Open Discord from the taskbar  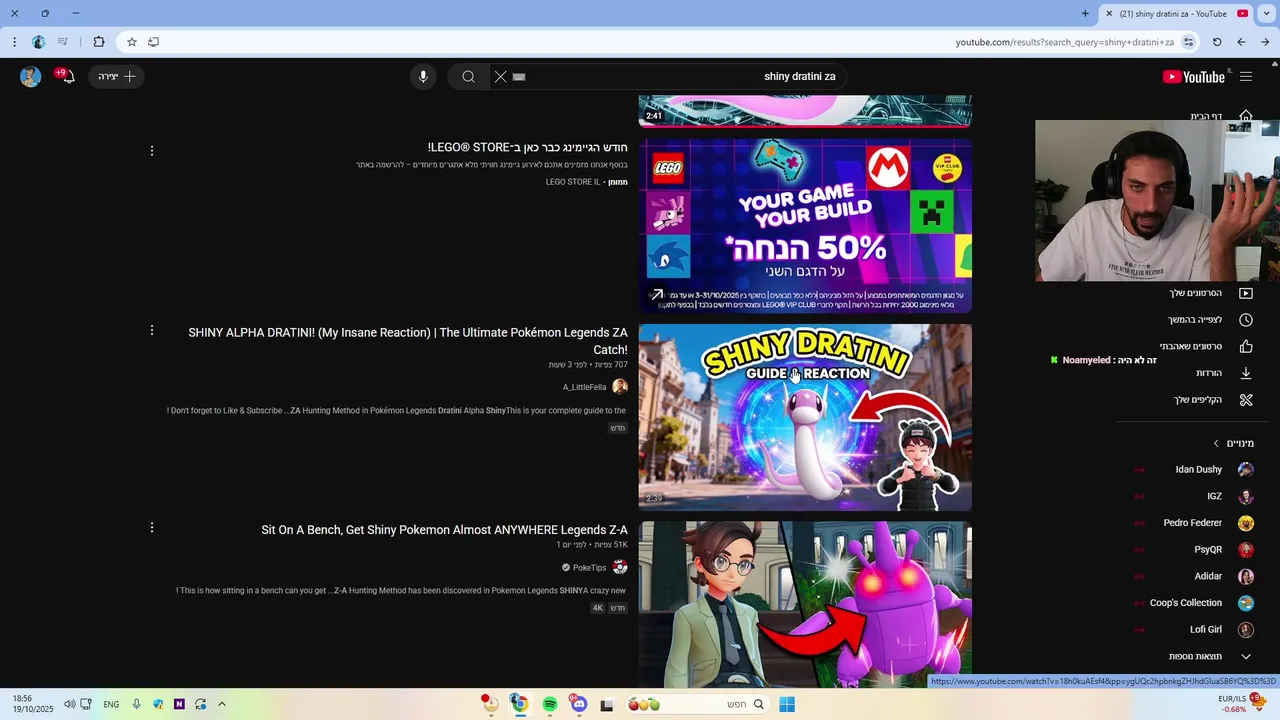point(579,704)
